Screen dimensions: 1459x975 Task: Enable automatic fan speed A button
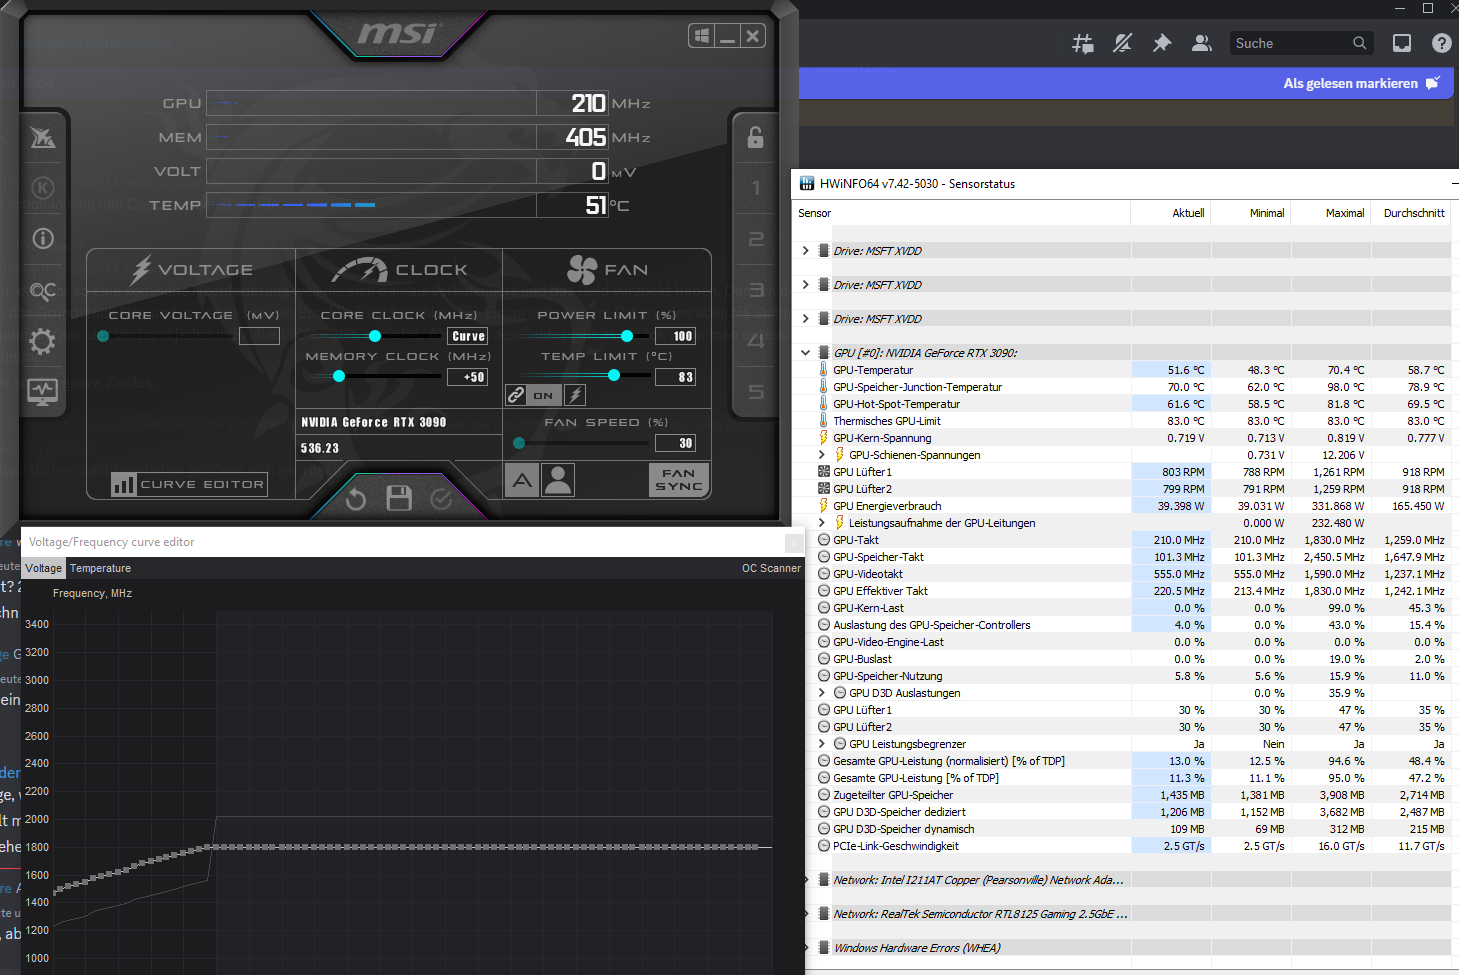pyautogui.click(x=522, y=480)
